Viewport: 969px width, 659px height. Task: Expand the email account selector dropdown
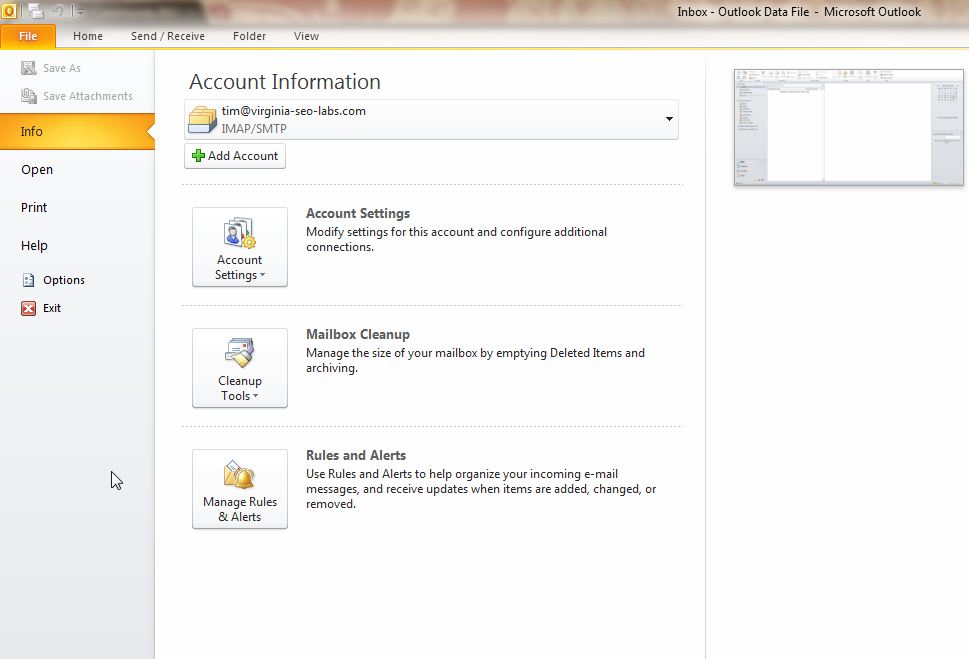click(668, 119)
